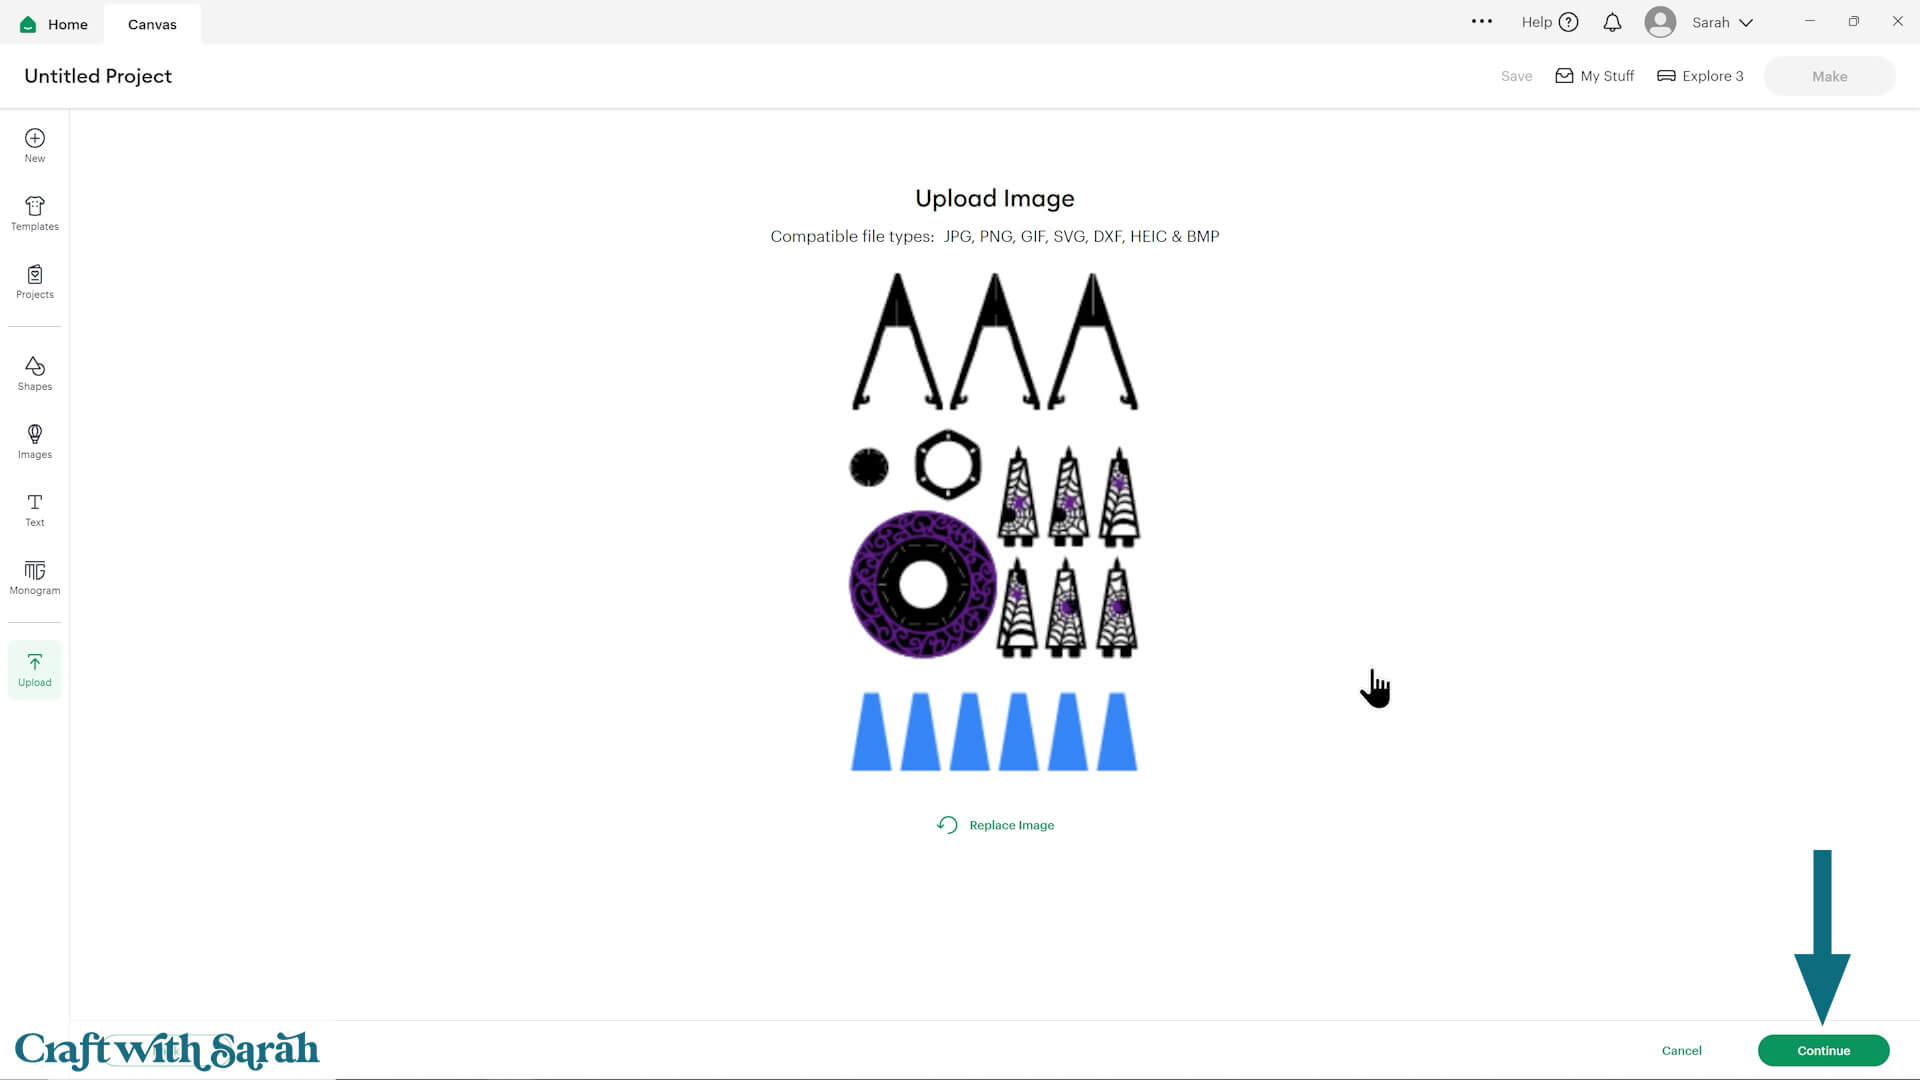Select the Upload sidebar icon

pyautogui.click(x=34, y=669)
